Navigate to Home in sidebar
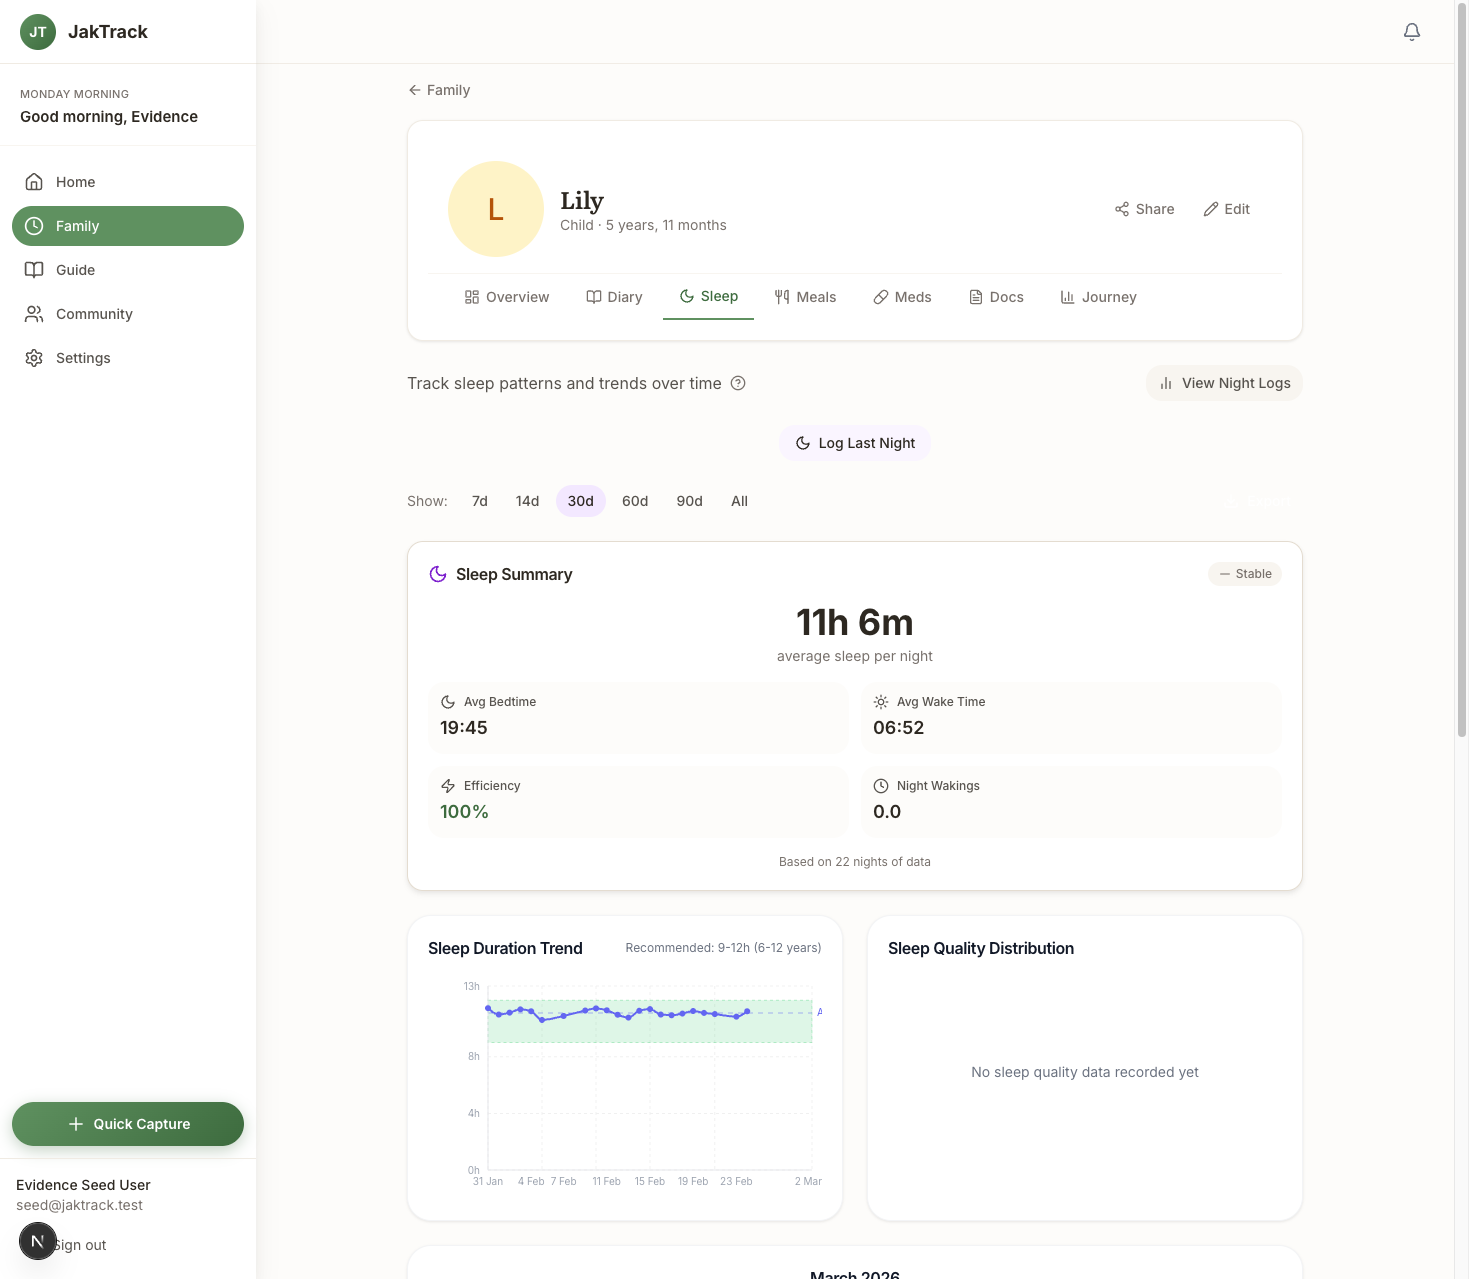 [x=75, y=182]
